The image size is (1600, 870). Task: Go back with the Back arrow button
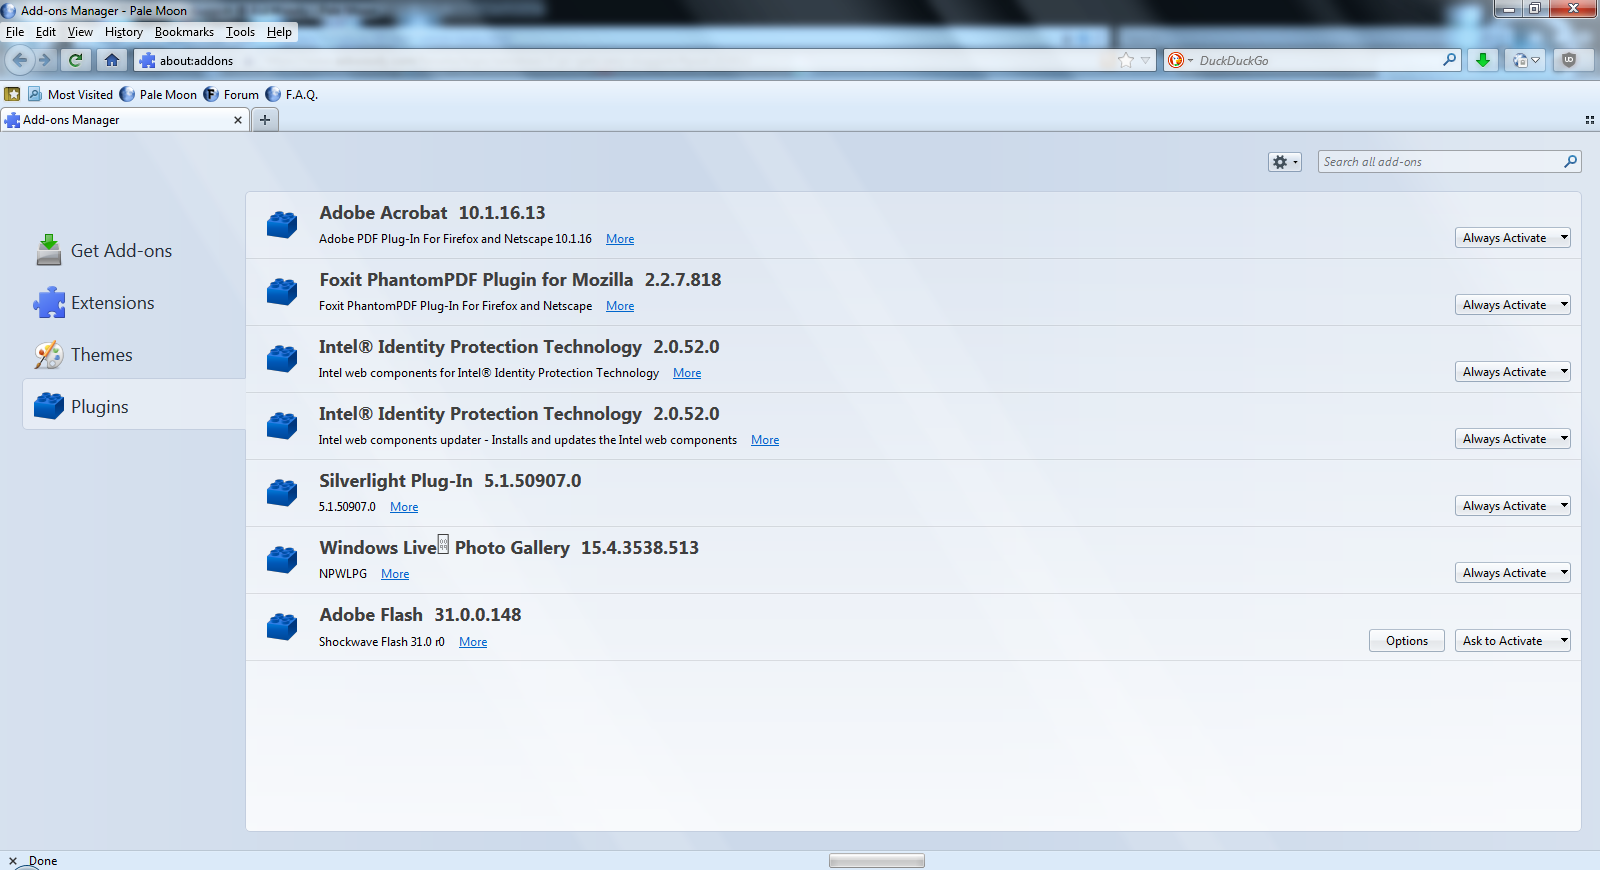(x=20, y=60)
